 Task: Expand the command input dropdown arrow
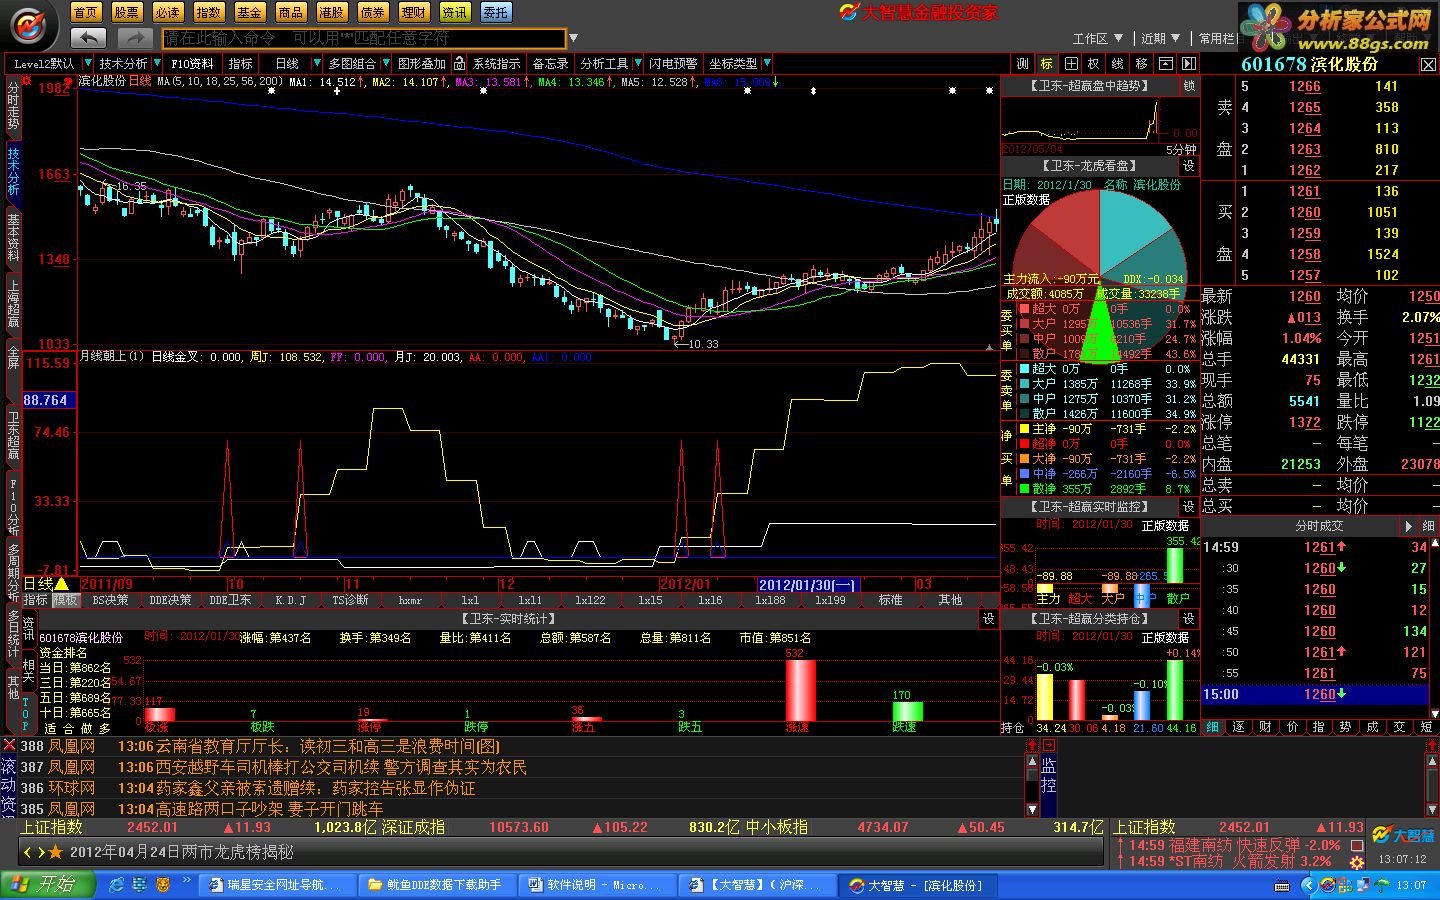click(x=574, y=39)
